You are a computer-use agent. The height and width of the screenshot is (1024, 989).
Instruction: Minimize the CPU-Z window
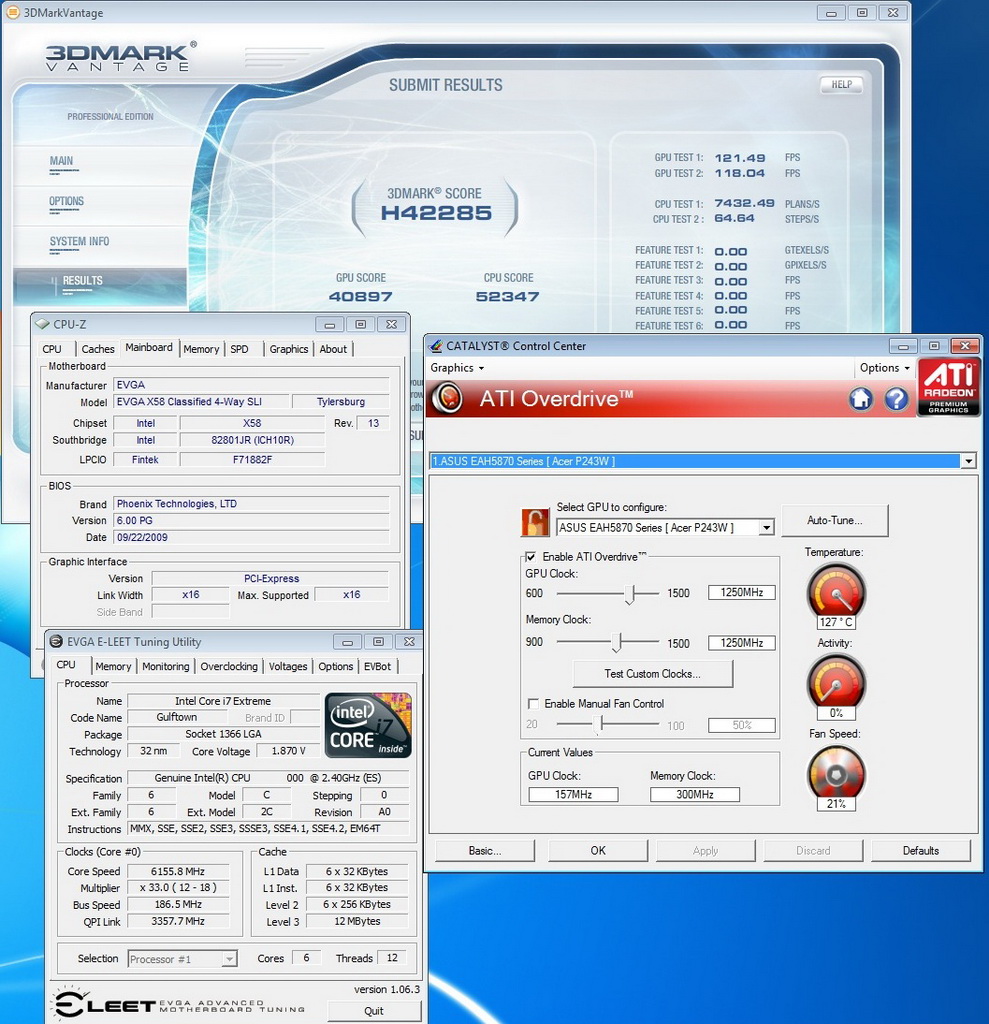pyautogui.click(x=330, y=325)
